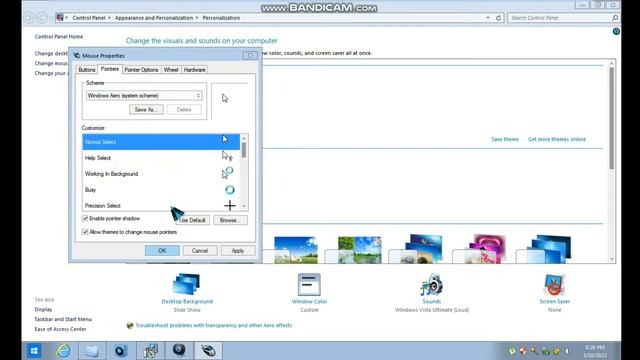Viewport: 640px width, 360px height.
Task: Click the pointer list scroll down arrow
Action: coord(244,207)
